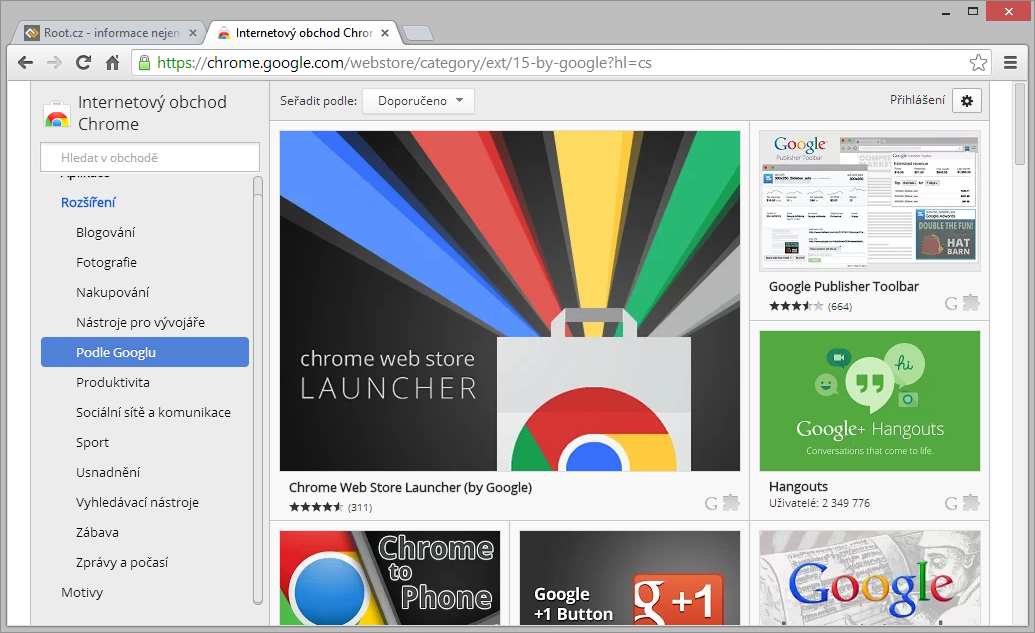Open the Chrome menu hamburger icon
Viewport: 1035px width, 633px height.
tap(1012, 62)
